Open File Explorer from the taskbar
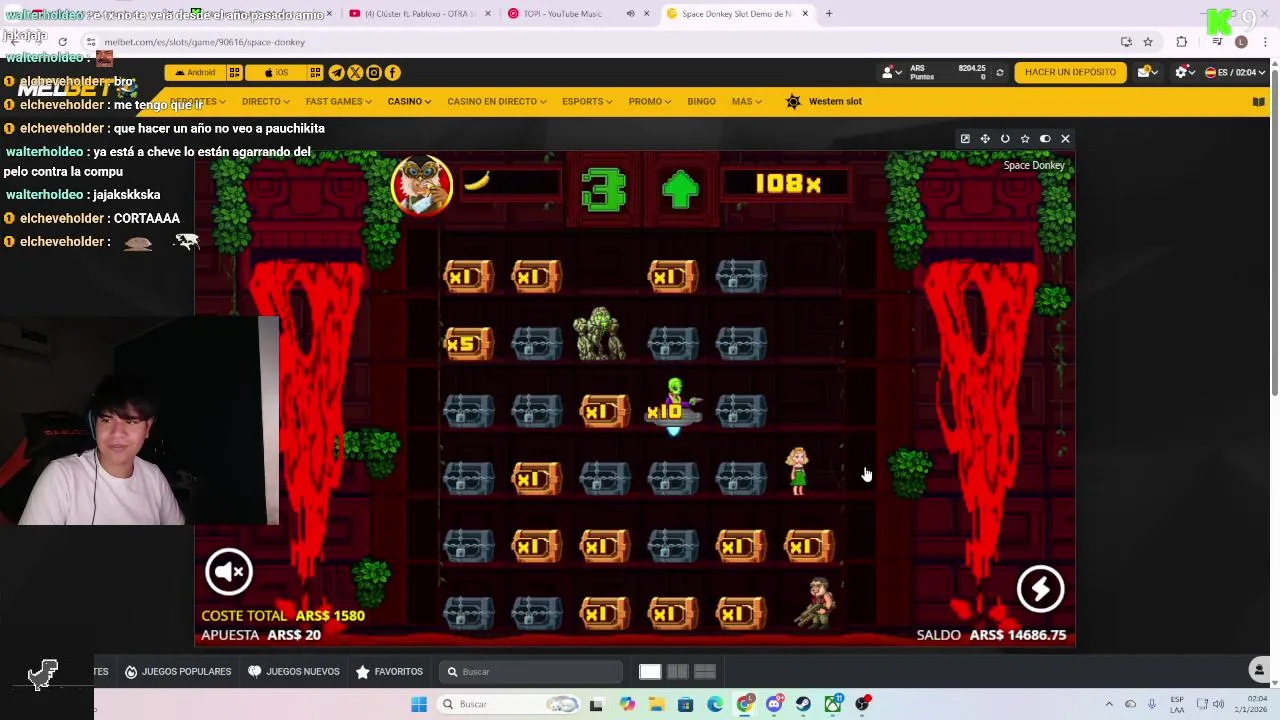1280x720 pixels. pyautogui.click(x=656, y=704)
